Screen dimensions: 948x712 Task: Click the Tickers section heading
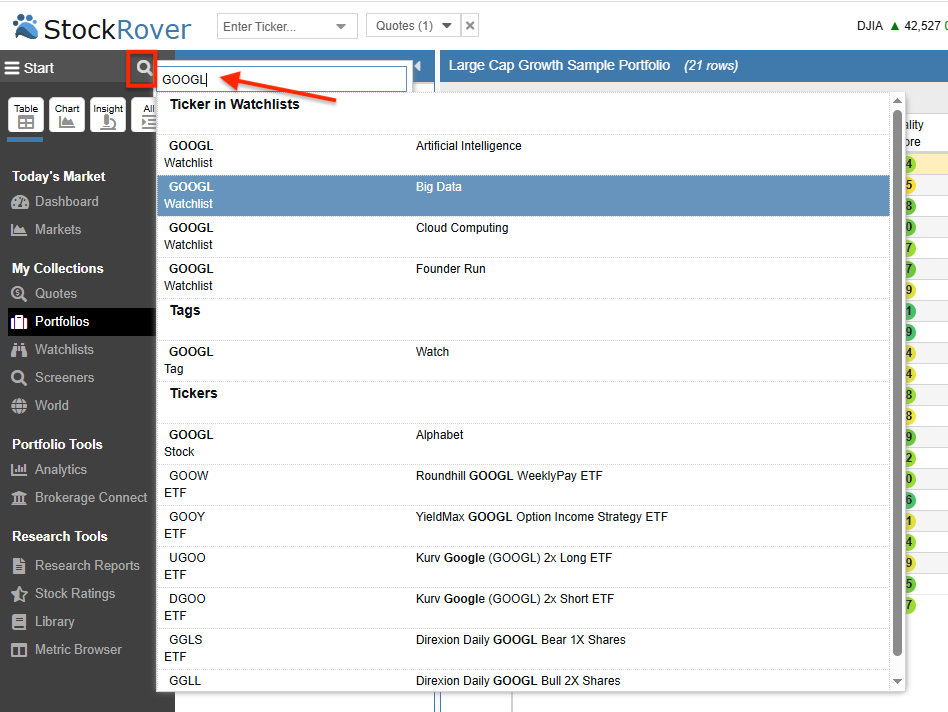tap(193, 393)
